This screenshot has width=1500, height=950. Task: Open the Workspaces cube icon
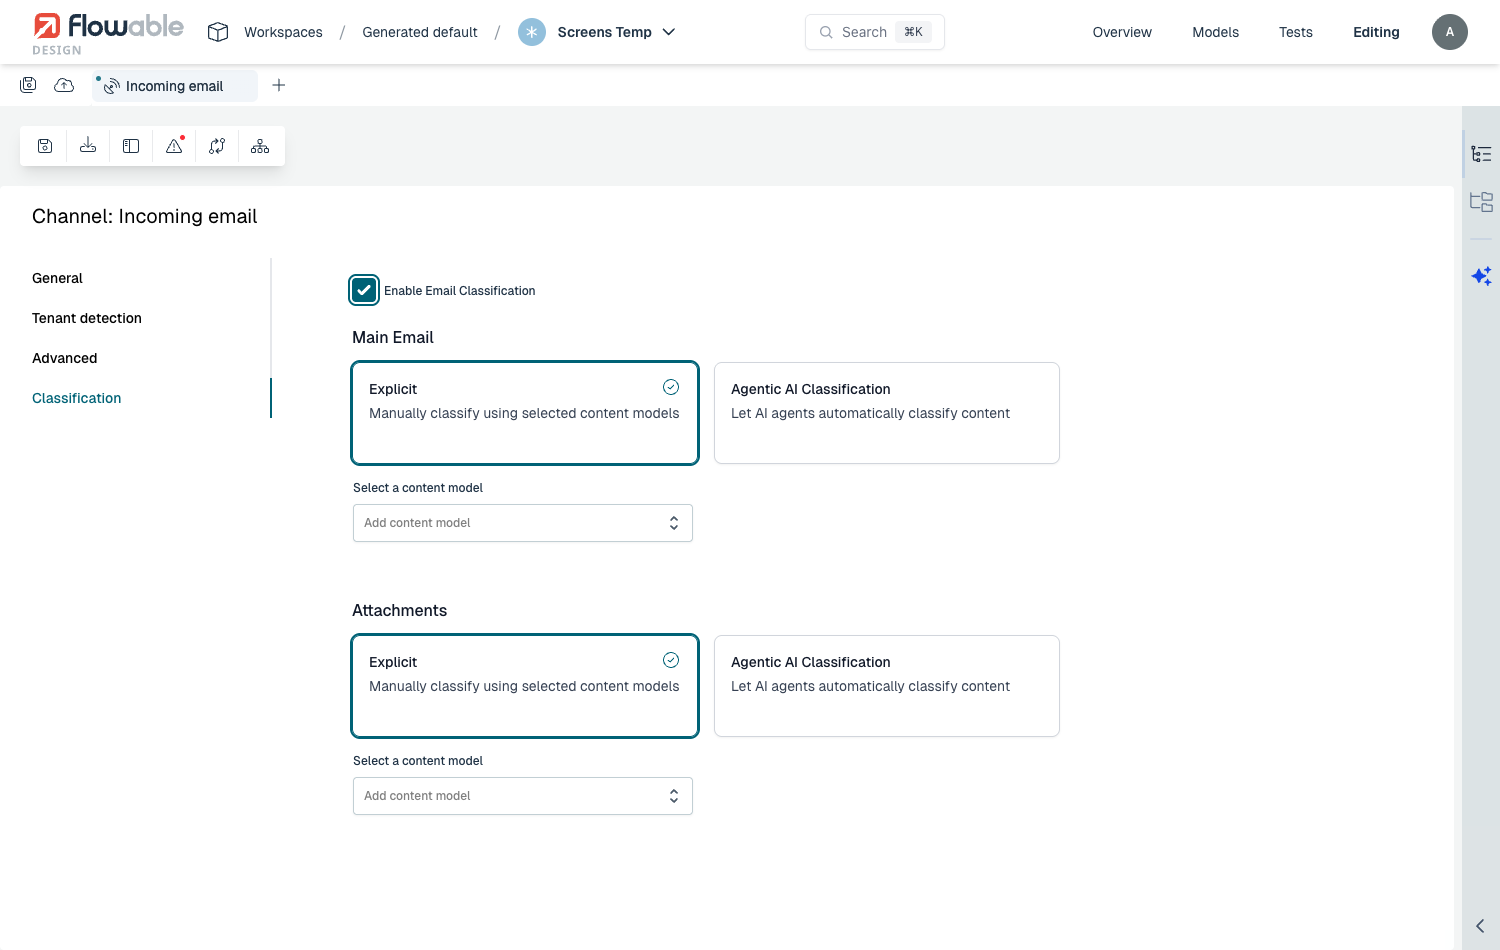point(218,32)
